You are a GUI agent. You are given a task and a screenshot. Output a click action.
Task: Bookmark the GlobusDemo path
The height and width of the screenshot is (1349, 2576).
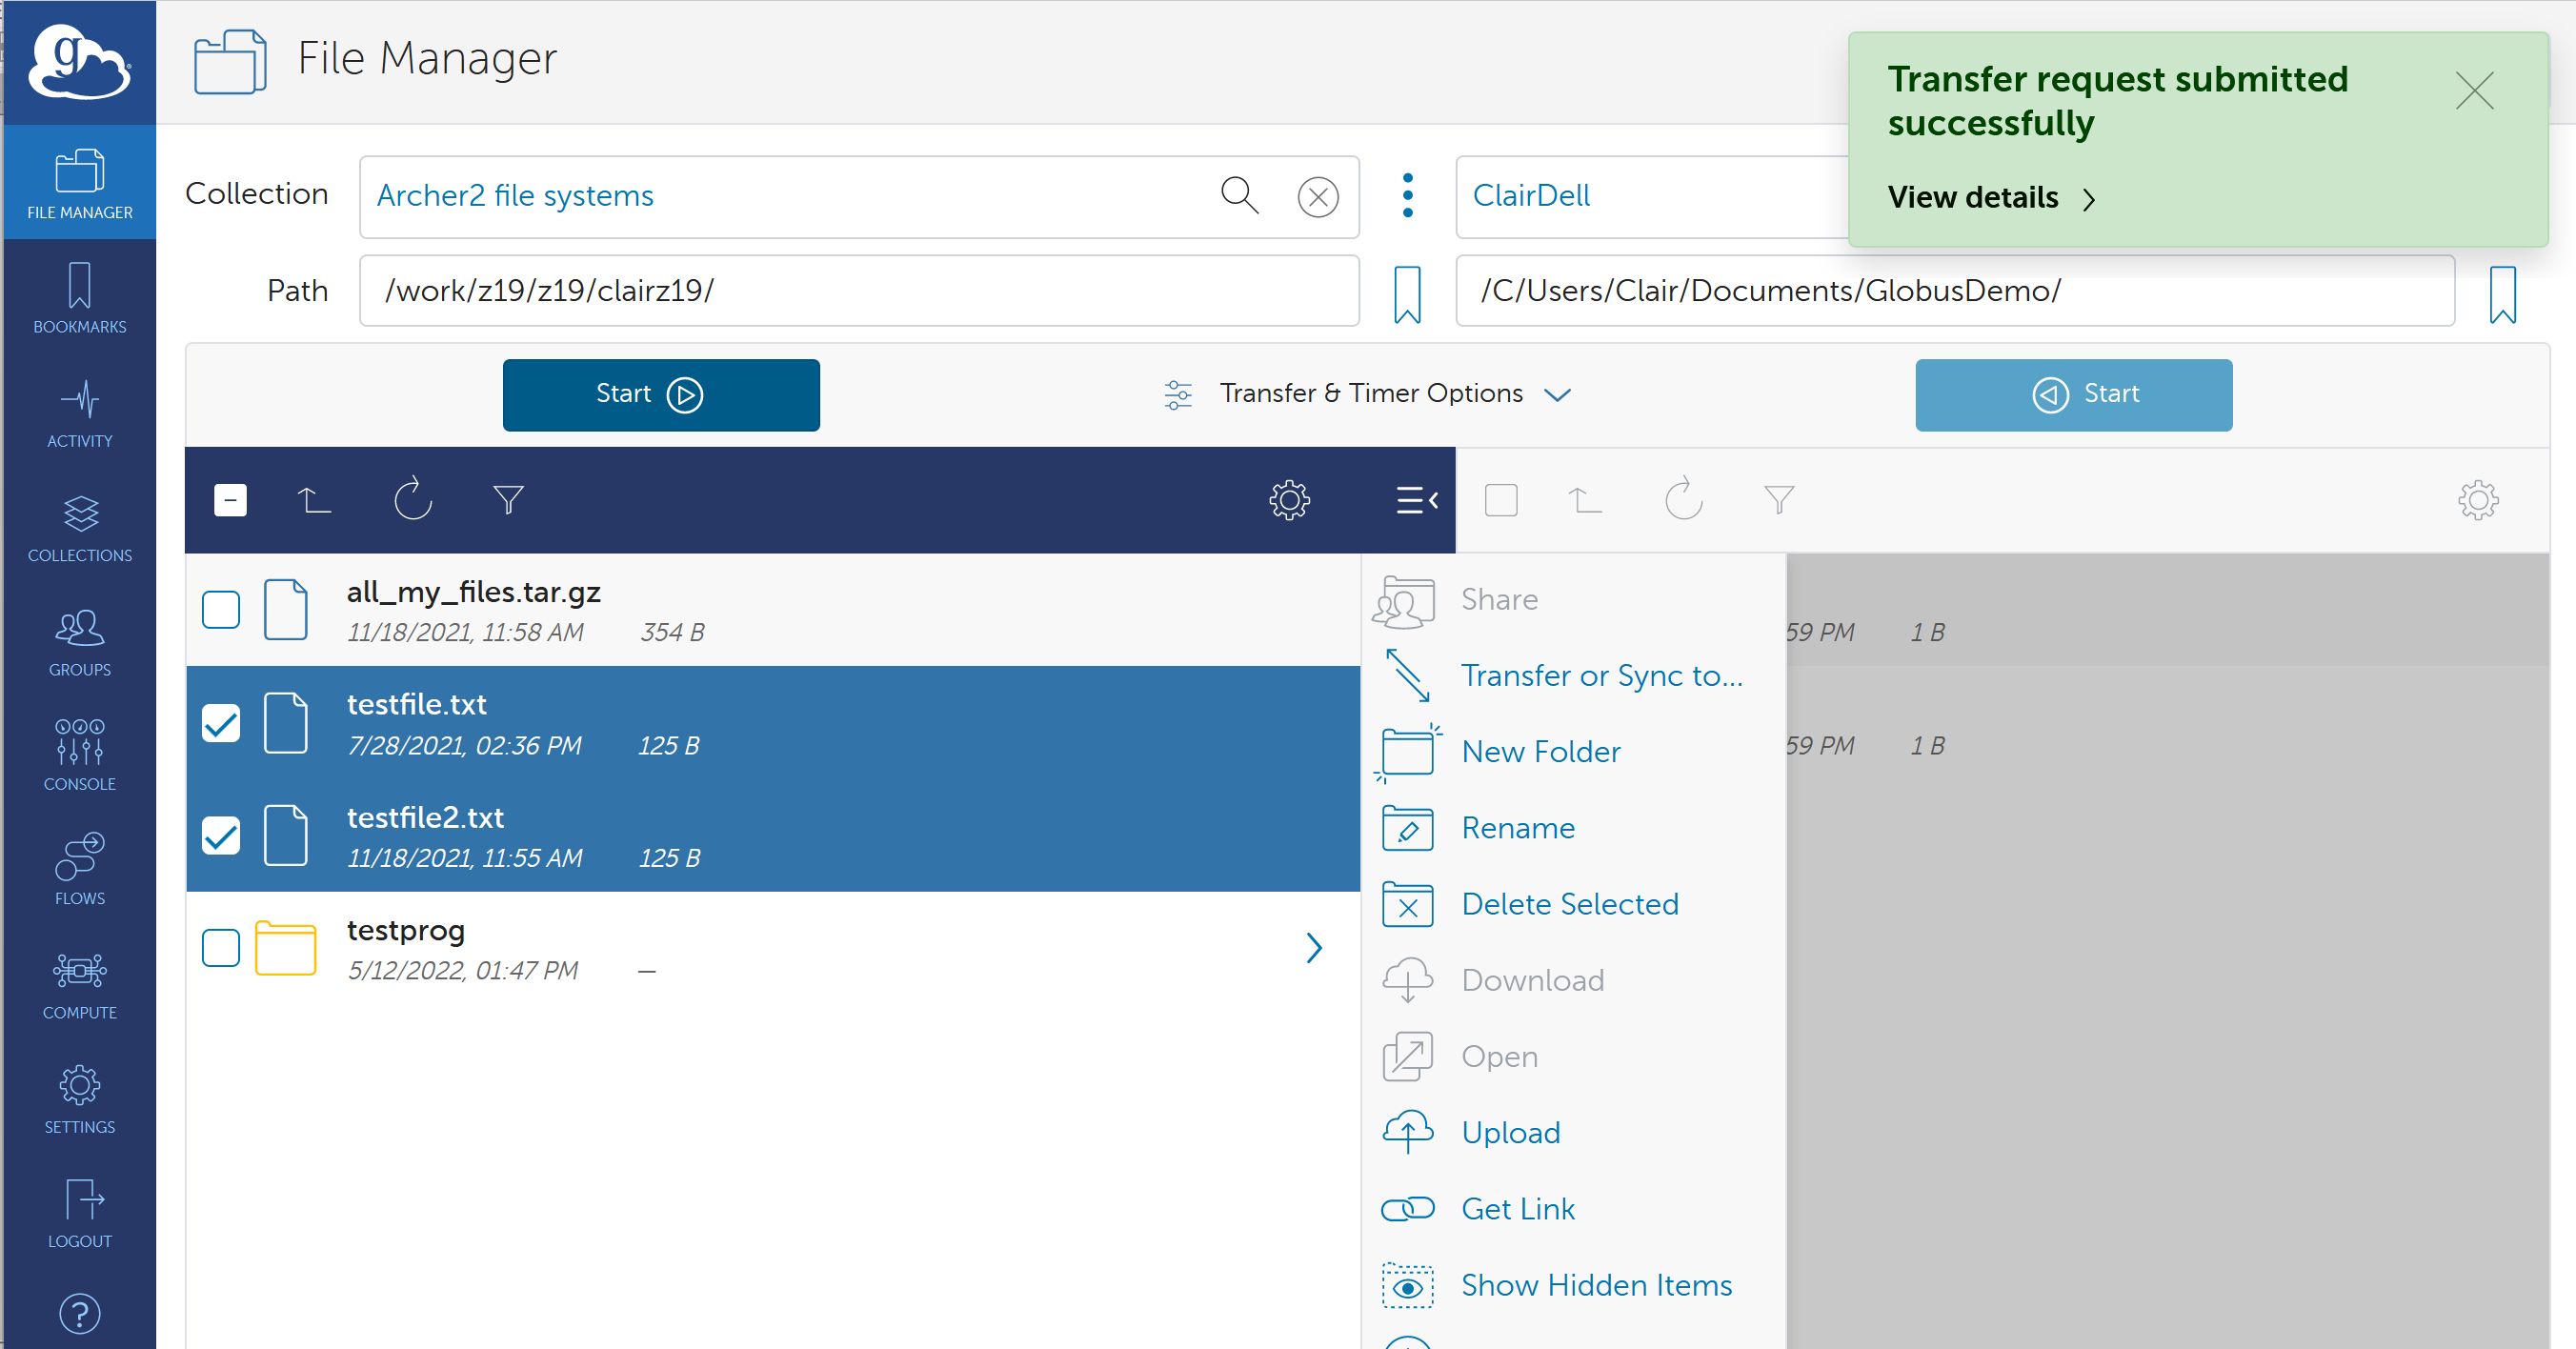(x=2502, y=294)
